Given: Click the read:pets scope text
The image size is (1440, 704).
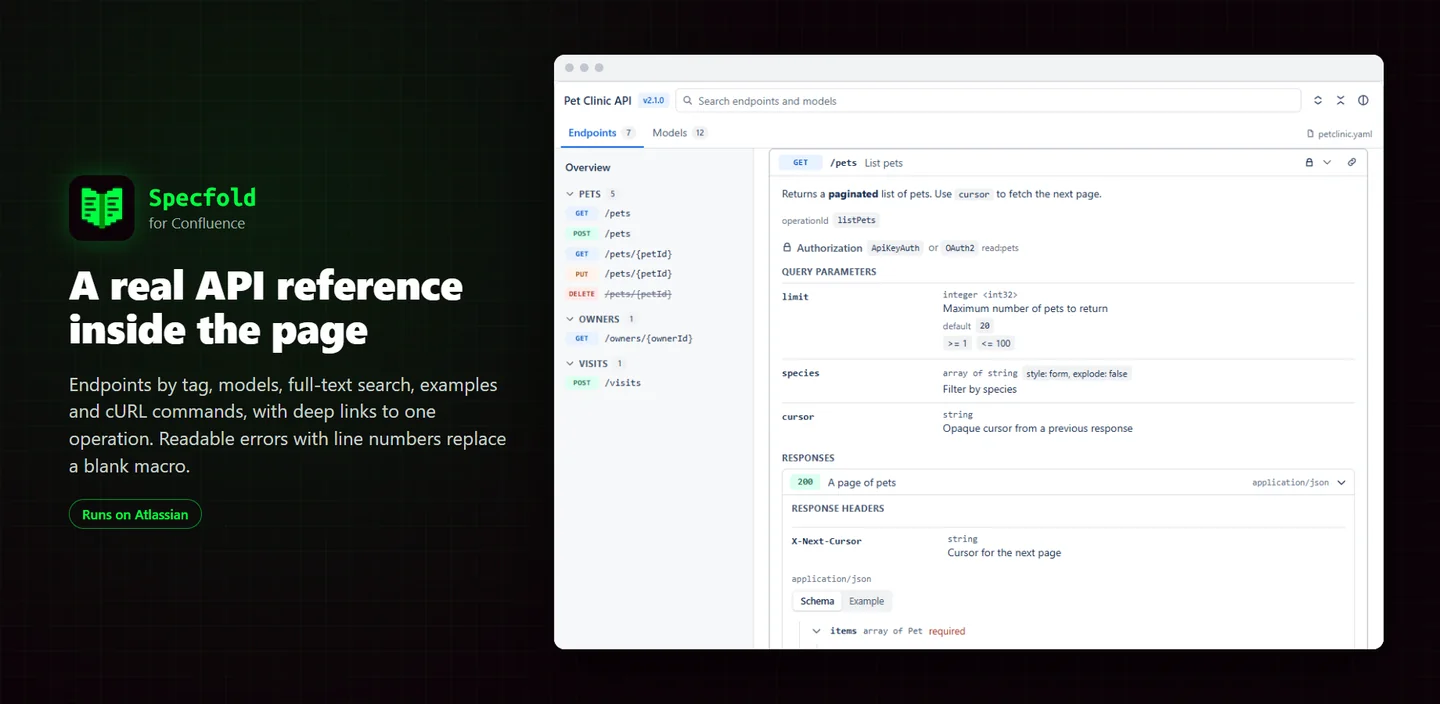Looking at the screenshot, I should tap(1000, 248).
